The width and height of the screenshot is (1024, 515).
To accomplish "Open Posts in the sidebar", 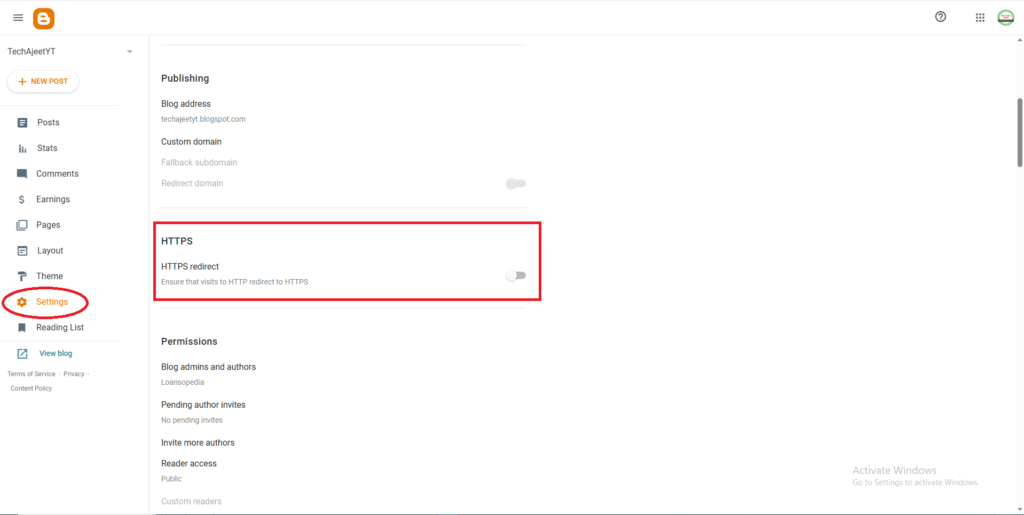I will [x=48, y=122].
